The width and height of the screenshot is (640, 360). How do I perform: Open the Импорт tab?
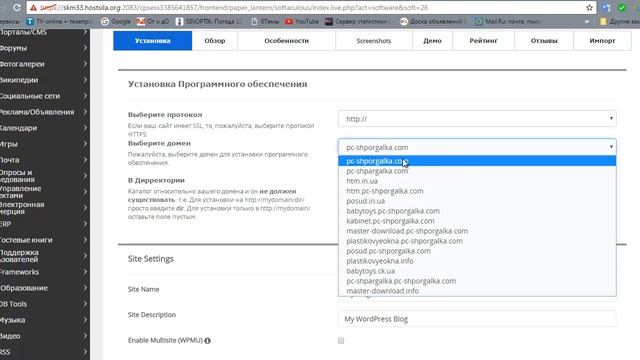602,41
